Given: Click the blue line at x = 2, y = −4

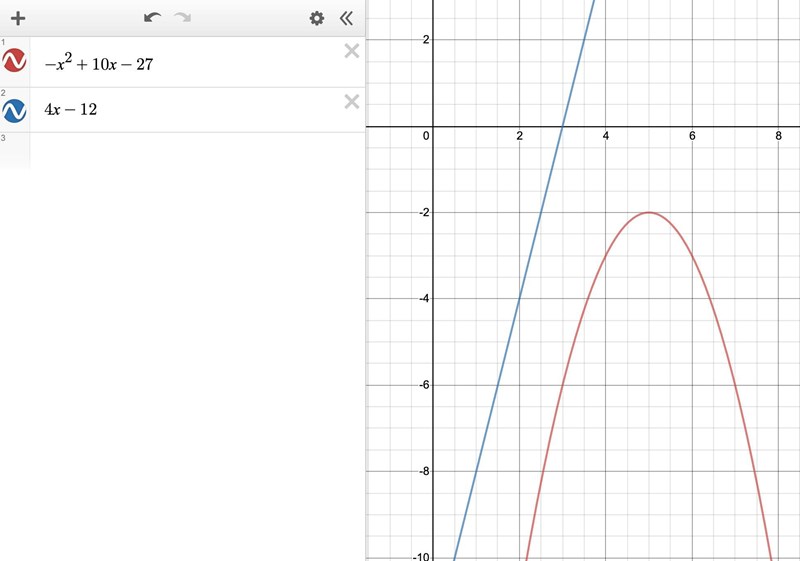Looking at the screenshot, I should 520,298.
